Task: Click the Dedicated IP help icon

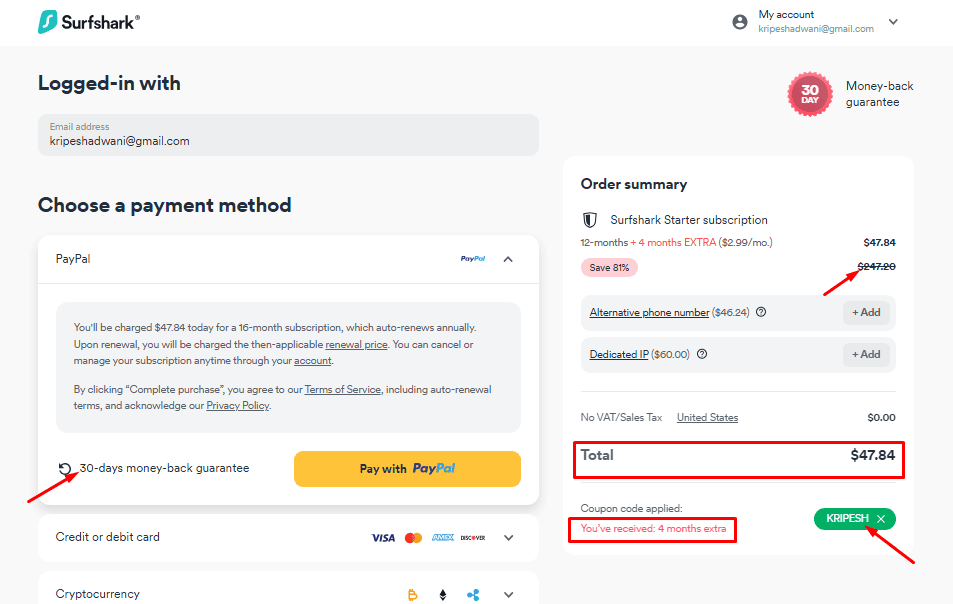Action: 702,354
